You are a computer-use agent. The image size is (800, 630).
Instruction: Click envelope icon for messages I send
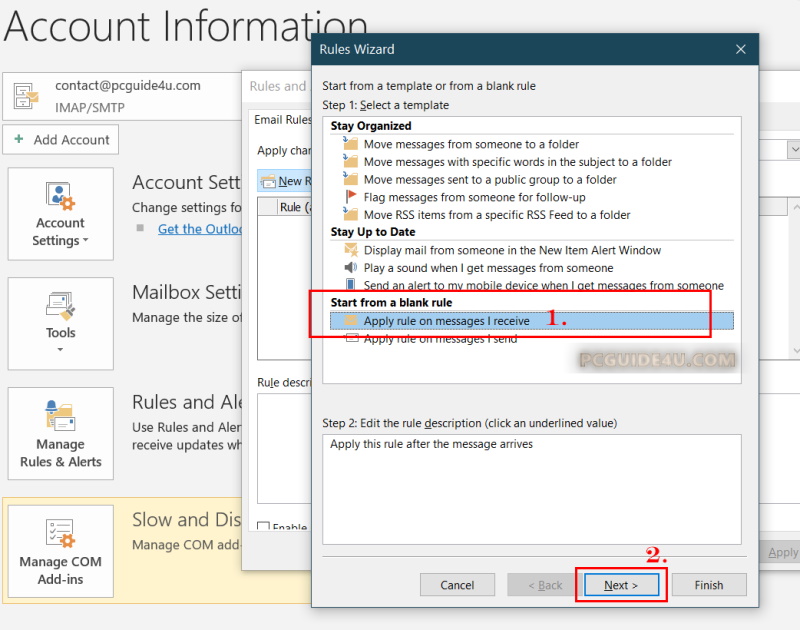pyautogui.click(x=350, y=339)
